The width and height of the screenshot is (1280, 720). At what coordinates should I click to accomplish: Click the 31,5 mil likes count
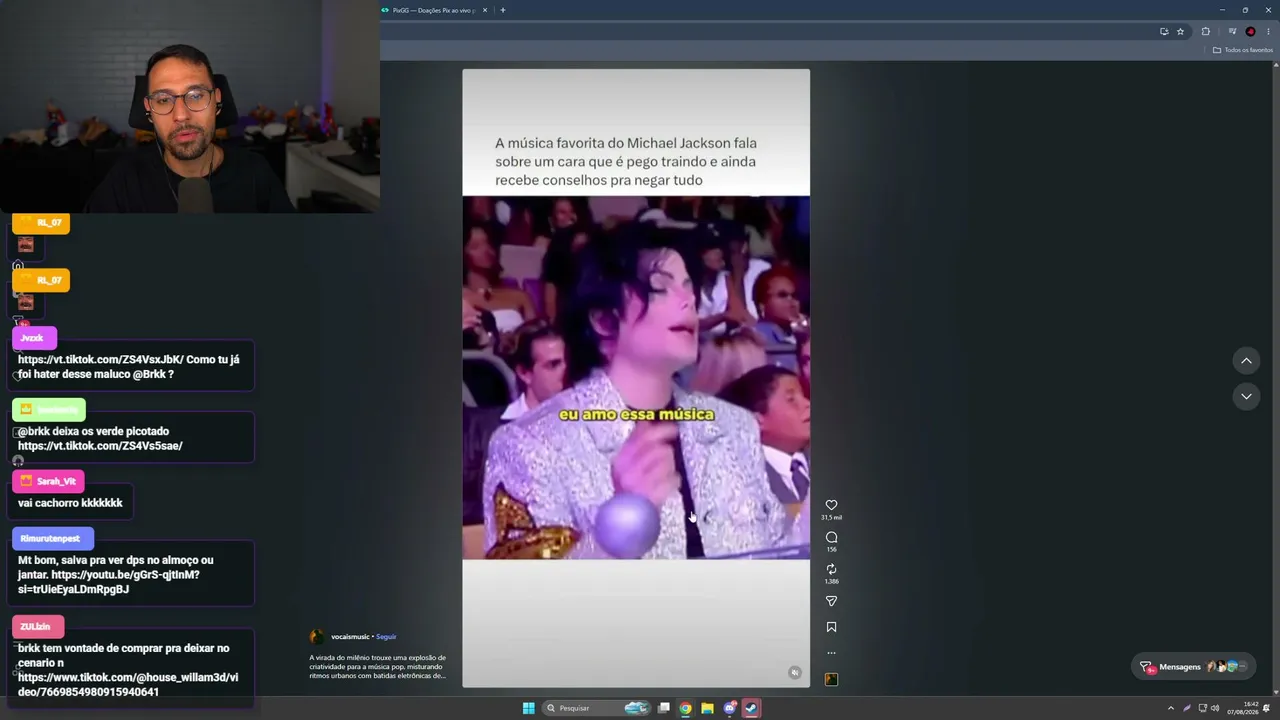831,518
